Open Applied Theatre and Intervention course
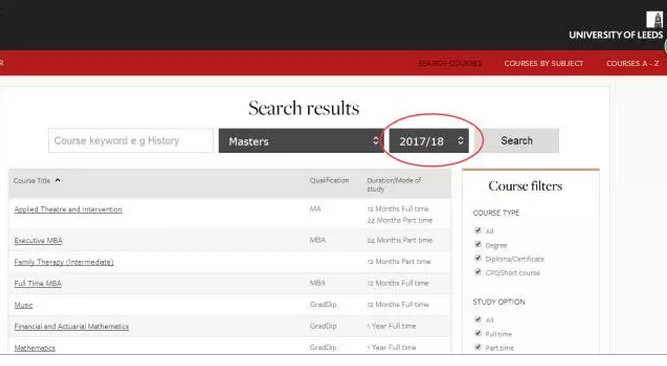 pyautogui.click(x=68, y=209)
